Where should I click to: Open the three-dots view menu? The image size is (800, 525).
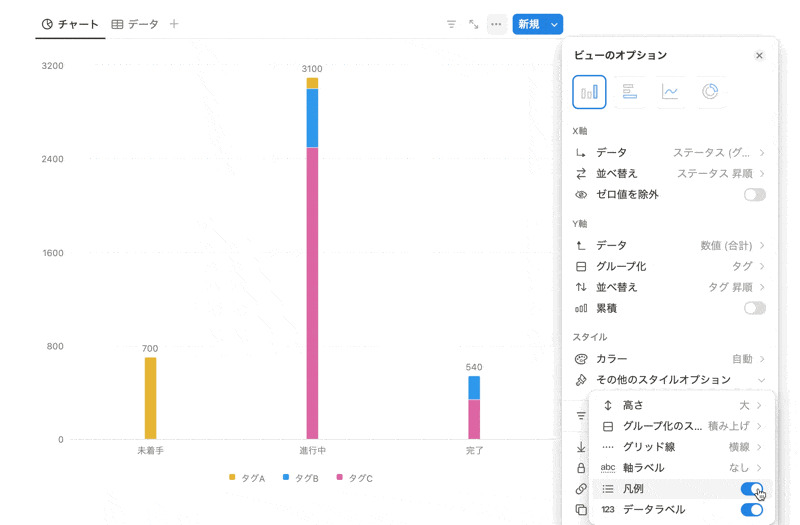(496, 24)
